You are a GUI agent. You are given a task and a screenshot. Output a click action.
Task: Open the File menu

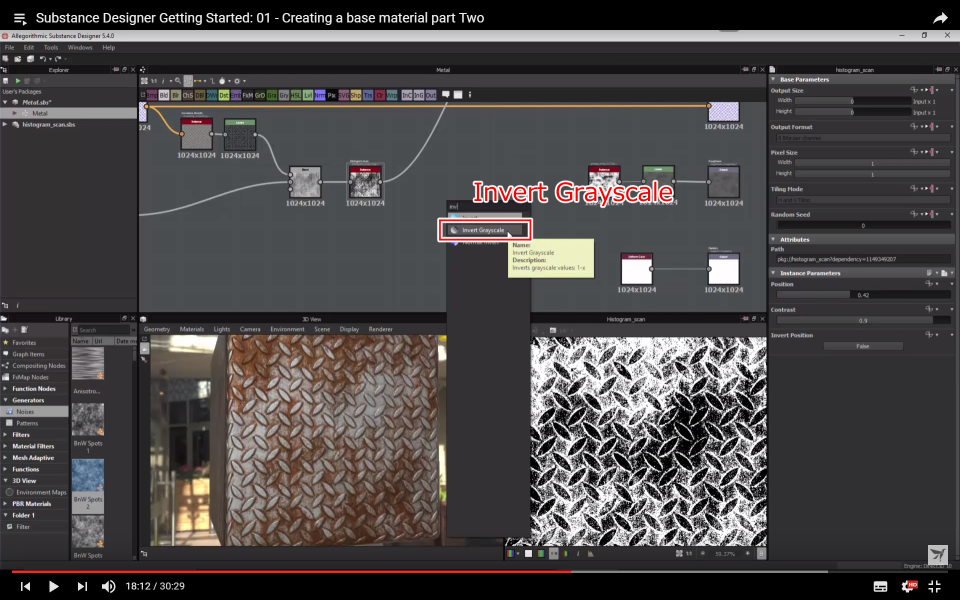pos(10,47)
